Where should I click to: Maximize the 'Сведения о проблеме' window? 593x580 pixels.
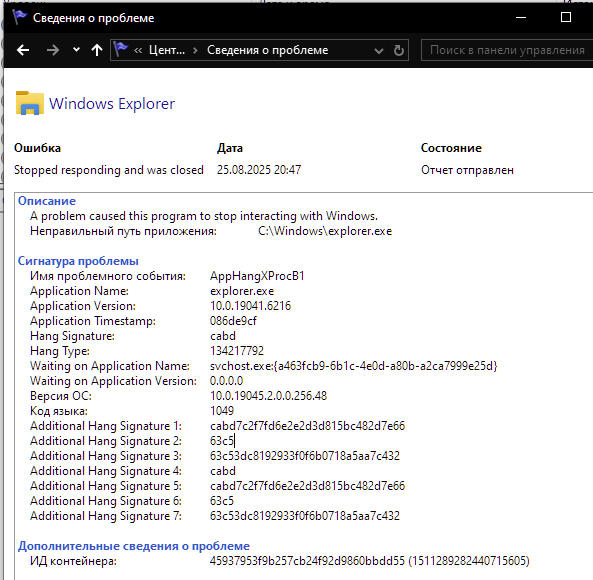(x=566, y=17)
